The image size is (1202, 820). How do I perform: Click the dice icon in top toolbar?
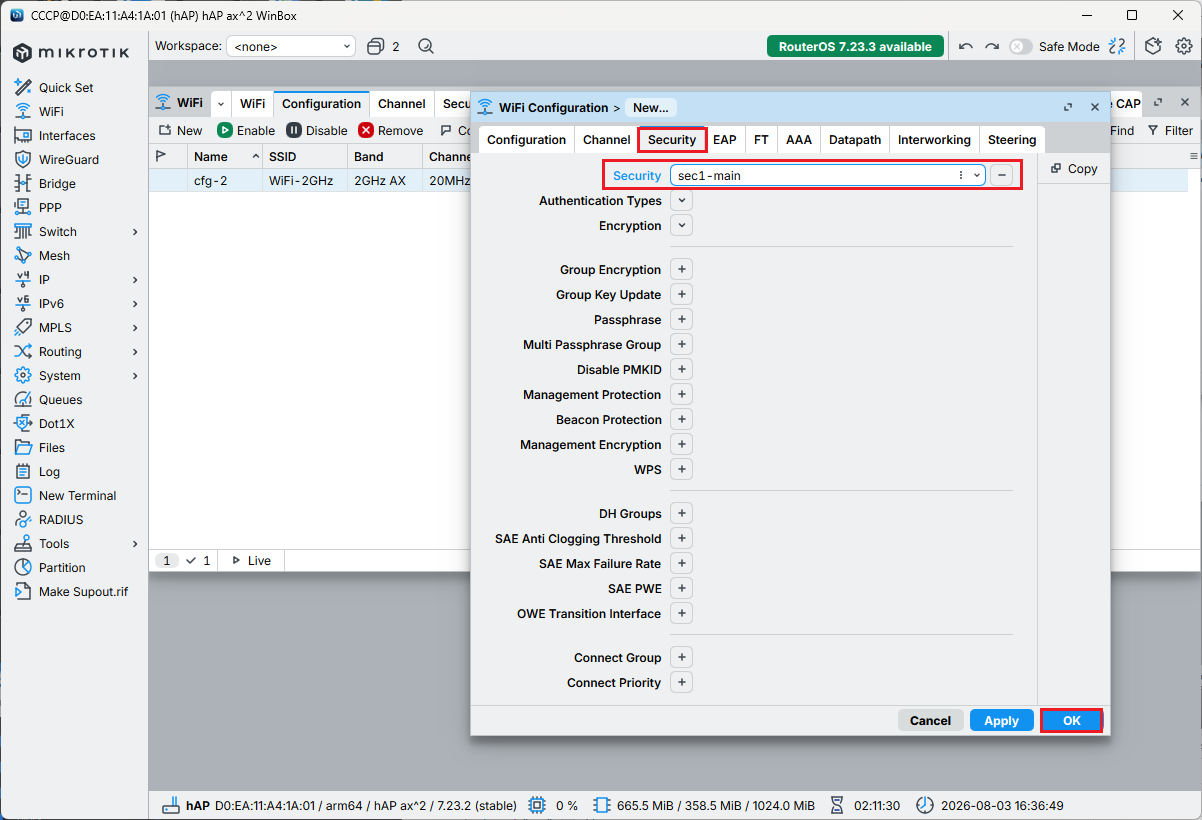pos(1154,46)
